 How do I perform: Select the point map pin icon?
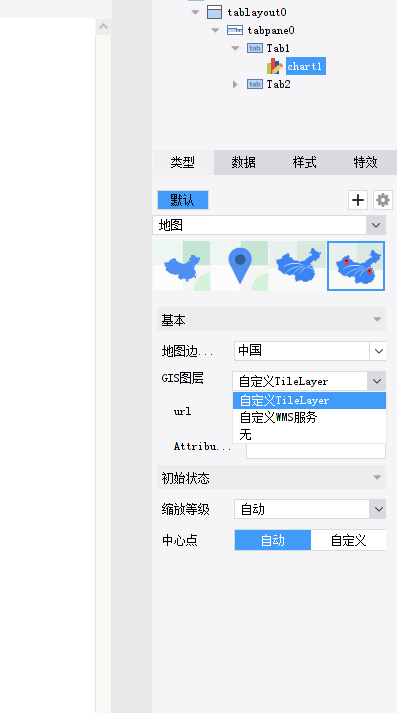click(240, 266)
